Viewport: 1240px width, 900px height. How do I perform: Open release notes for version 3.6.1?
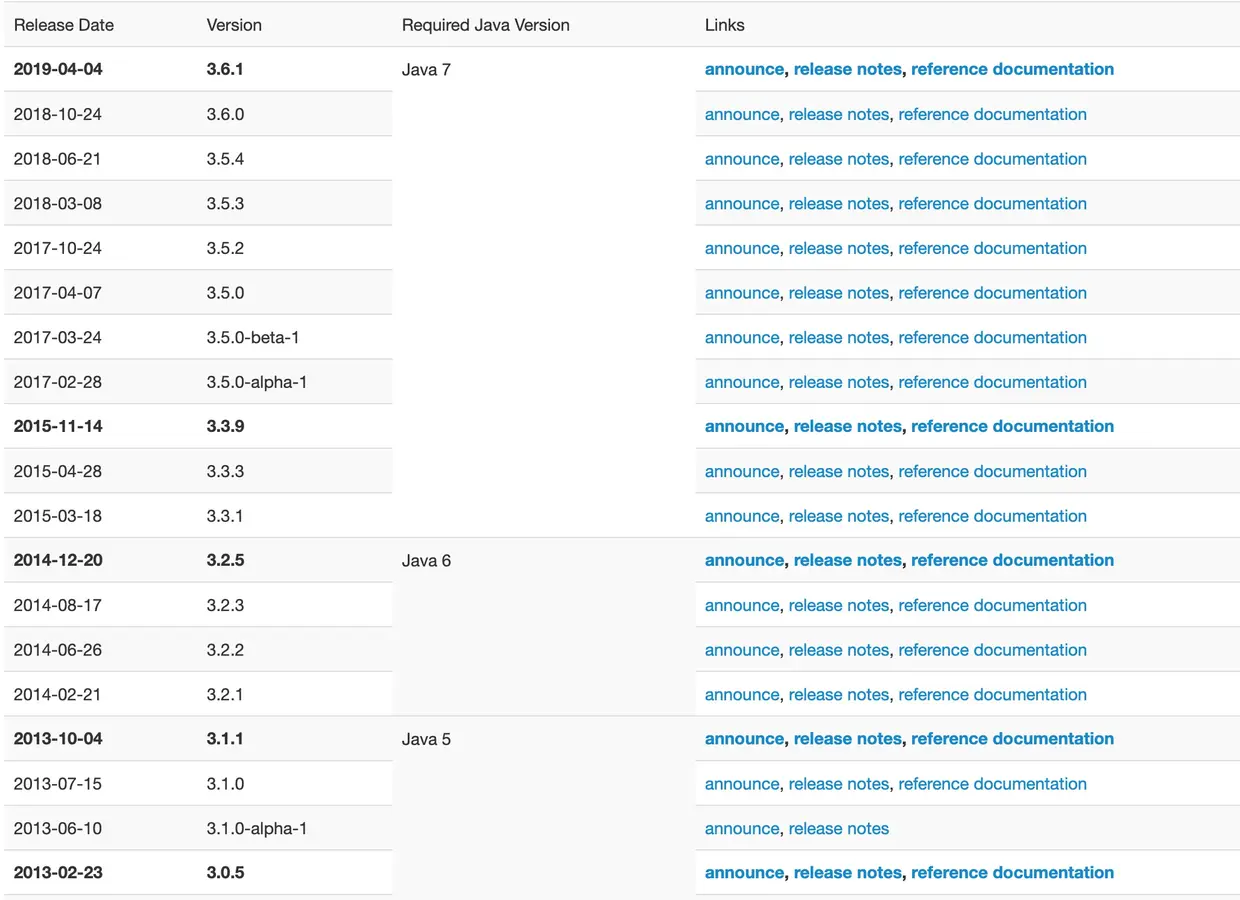(848, 69)
